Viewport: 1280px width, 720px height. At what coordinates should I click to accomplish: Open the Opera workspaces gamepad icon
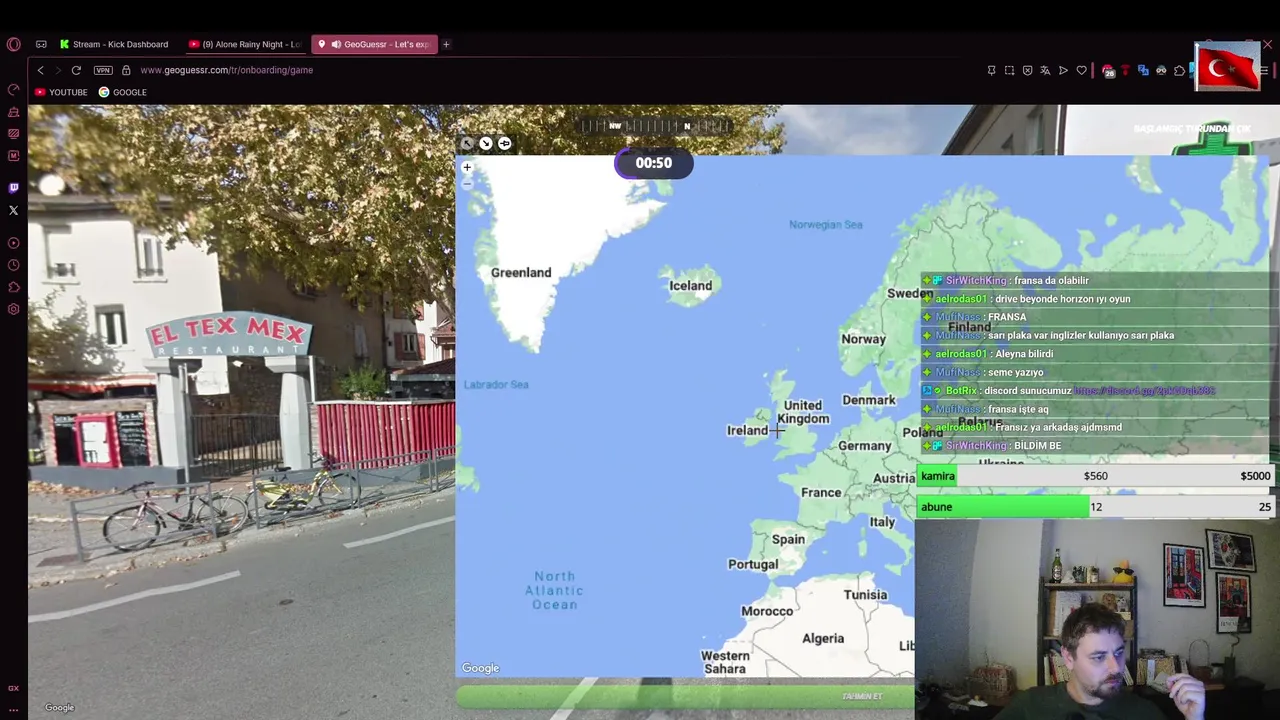click(x=41, y=44)
